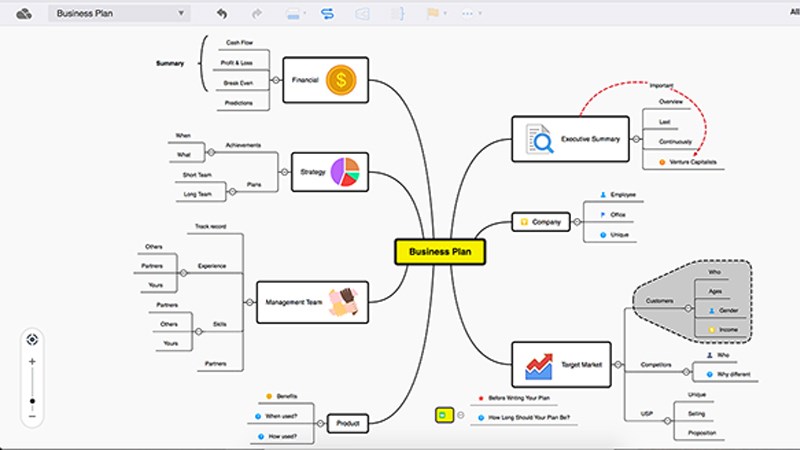Select the small yellow floating topic
Image resolution: width=800 pixels, height=450 pixels.
coord(444,415)
